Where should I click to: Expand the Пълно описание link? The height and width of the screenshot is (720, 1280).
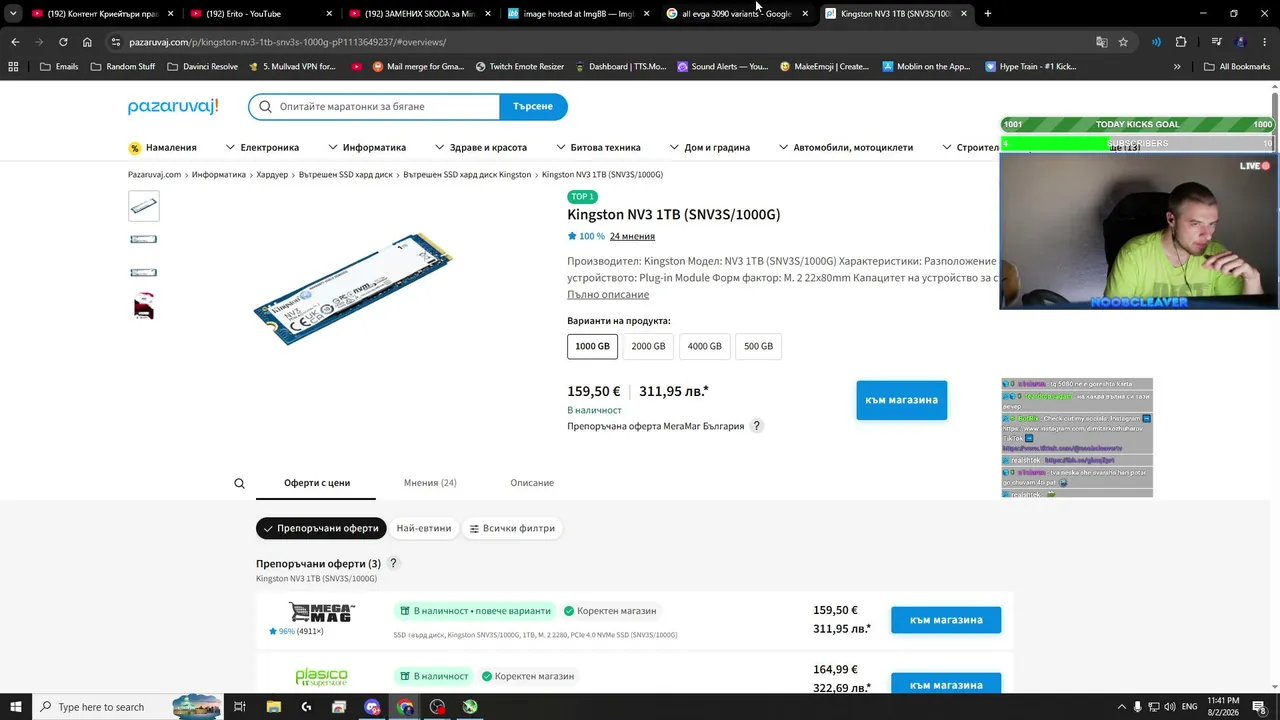[608, 295]
